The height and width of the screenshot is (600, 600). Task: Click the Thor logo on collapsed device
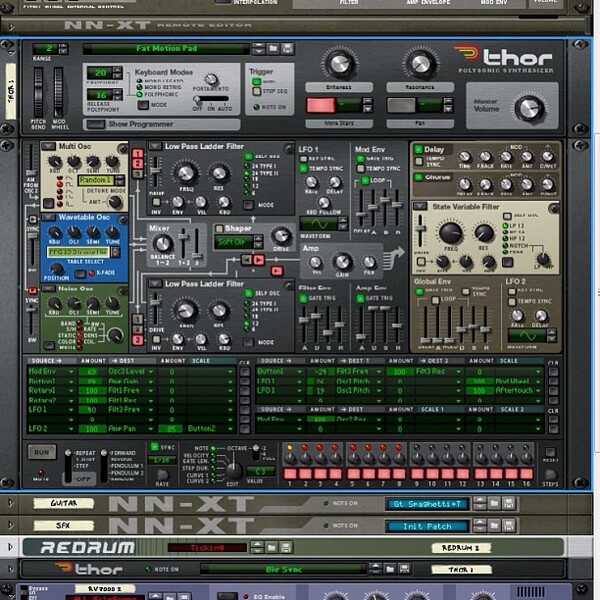[x=89, y=569]
